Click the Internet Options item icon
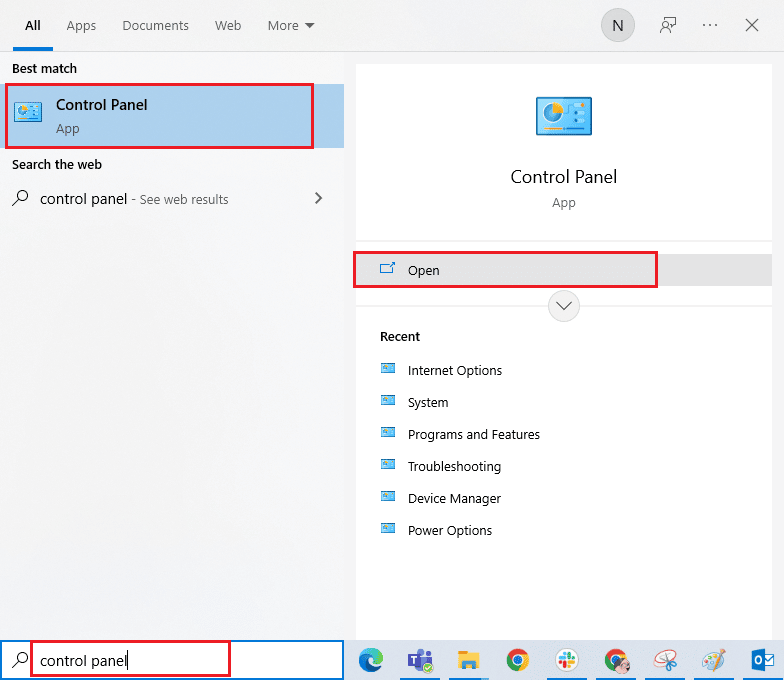 tap(388, 368)
